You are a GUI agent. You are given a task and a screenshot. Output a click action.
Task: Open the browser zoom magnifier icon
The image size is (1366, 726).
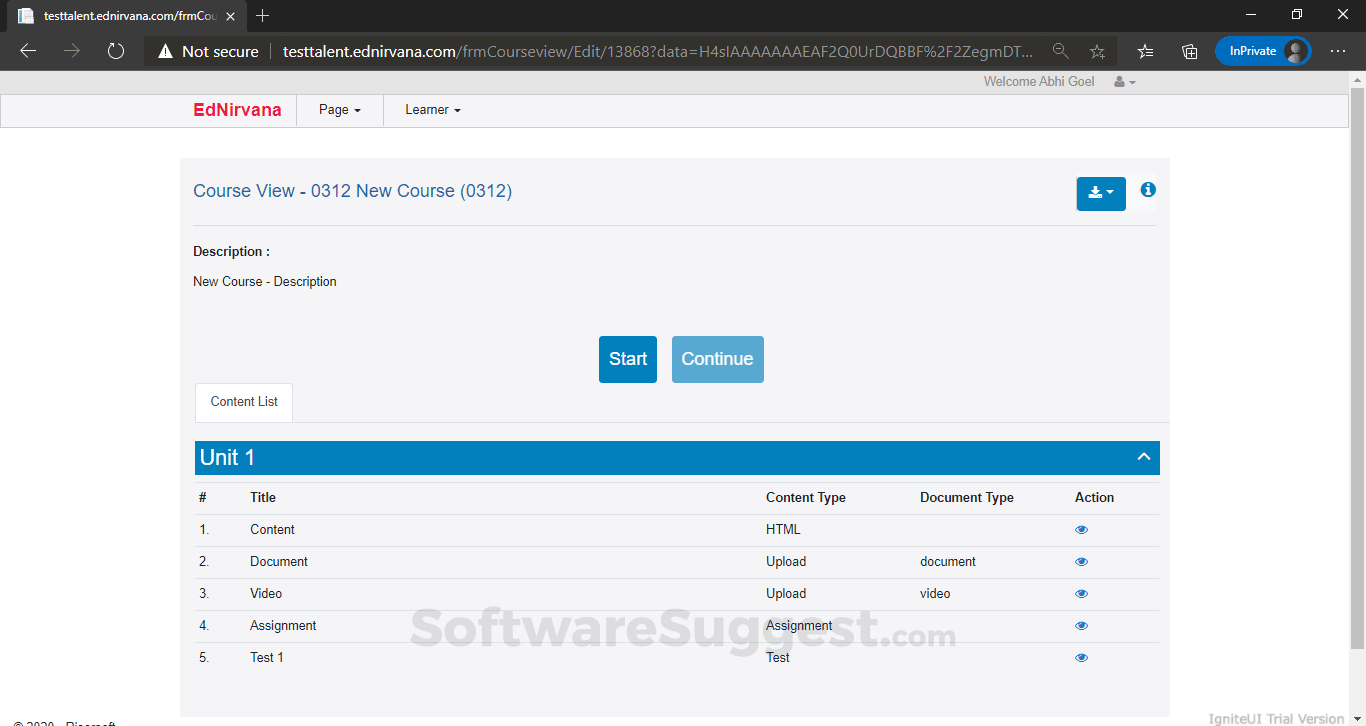(1060, 51)
